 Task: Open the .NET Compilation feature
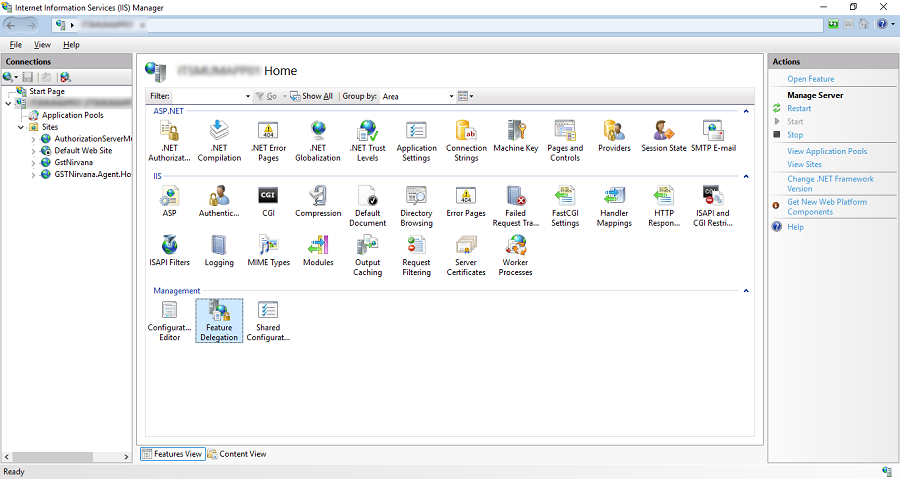click(x=219, y=141)
